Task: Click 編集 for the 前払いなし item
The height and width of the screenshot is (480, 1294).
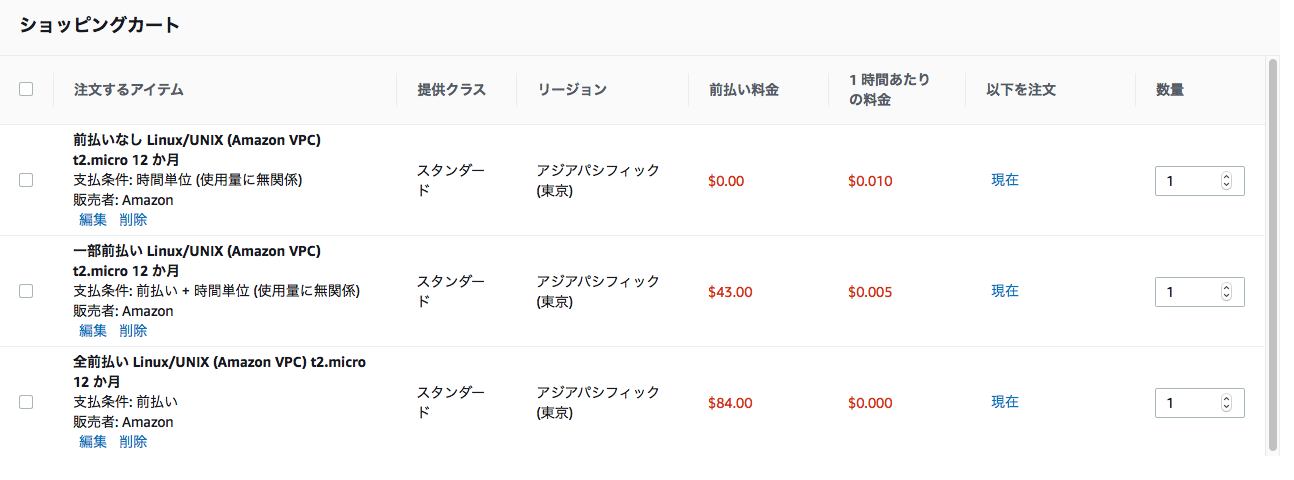Action: click(x=93, y=220)
